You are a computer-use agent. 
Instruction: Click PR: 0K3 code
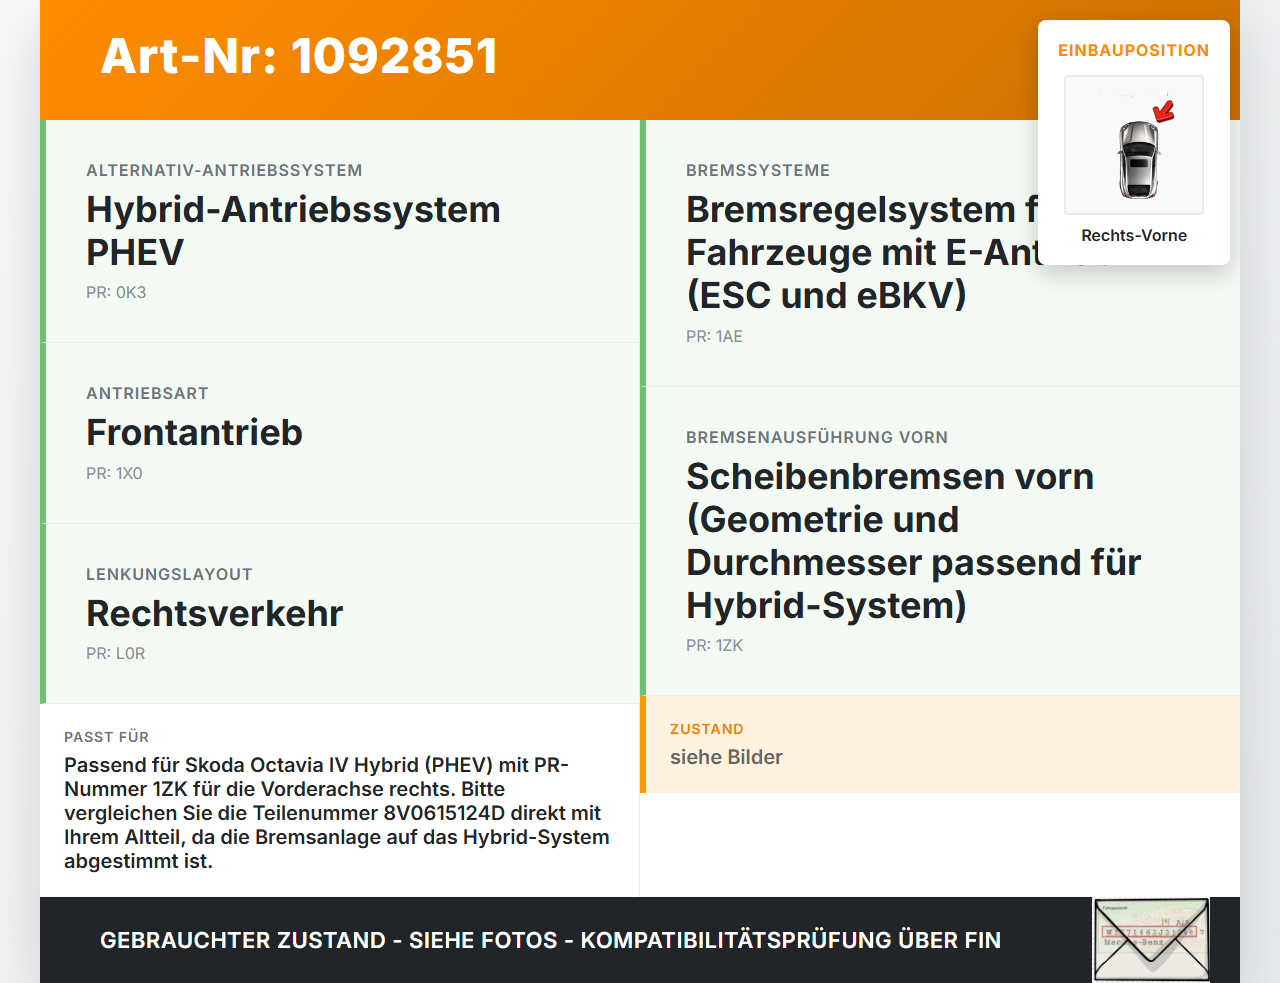click(x=116, y=292)
